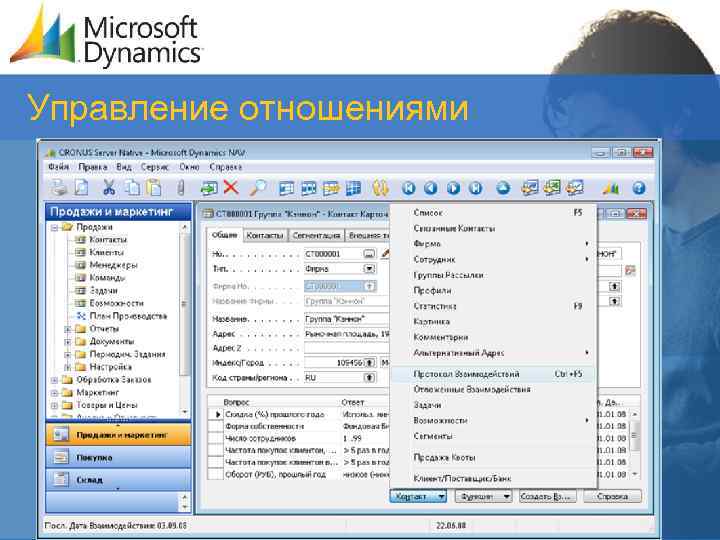The image size is (720, 540).
Task: Select Список in the Контакт menu
Action: [493, 213]
